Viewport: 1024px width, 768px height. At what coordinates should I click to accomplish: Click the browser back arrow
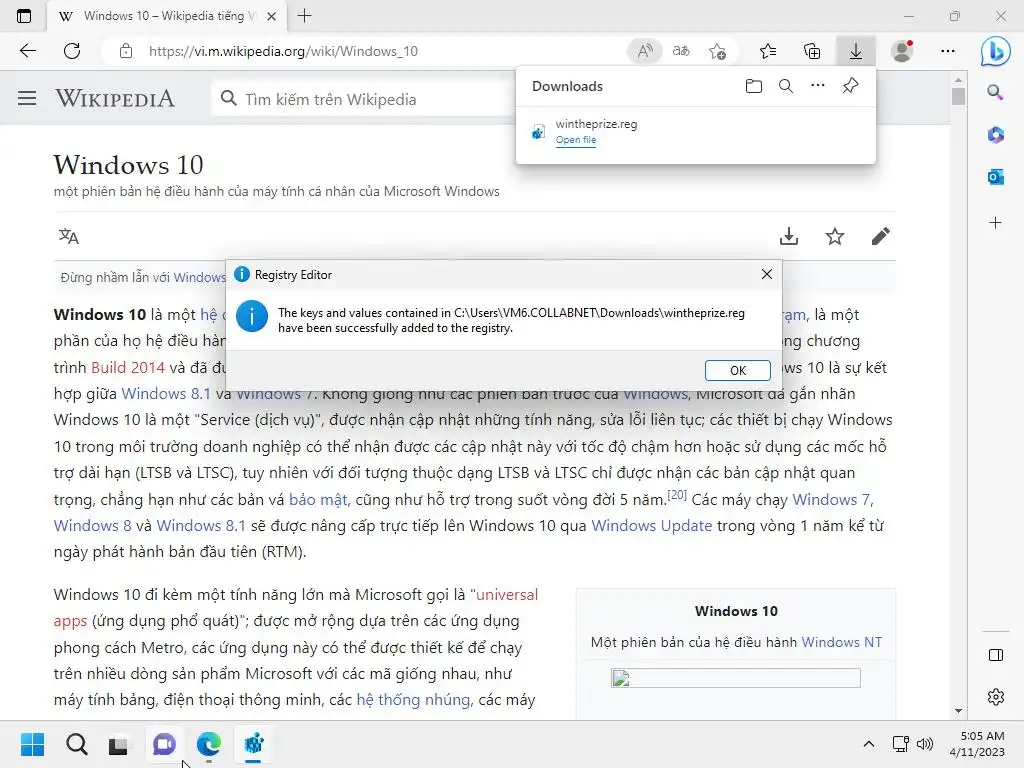click(x=28, y=51)
